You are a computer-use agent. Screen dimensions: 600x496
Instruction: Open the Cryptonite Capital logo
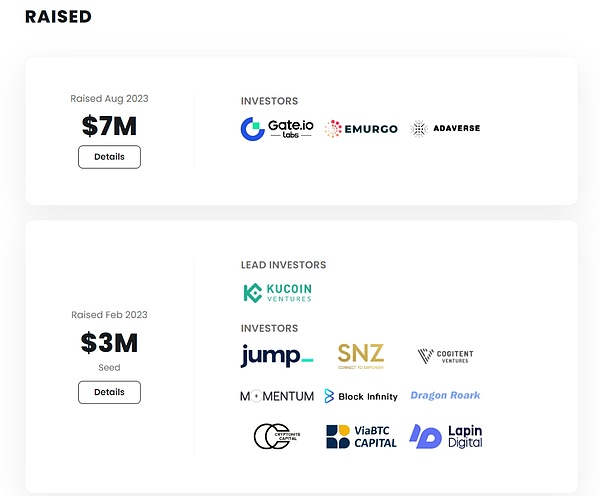pyautogui.click(x=277, y=436)
